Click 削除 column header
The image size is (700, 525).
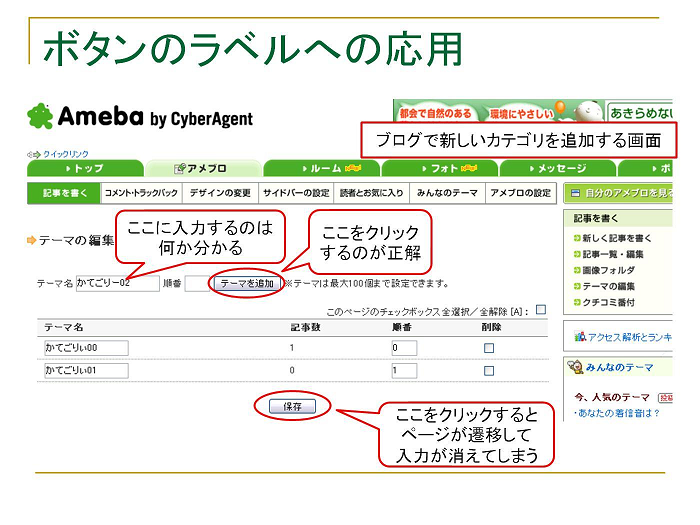click(x=491, y=327)
